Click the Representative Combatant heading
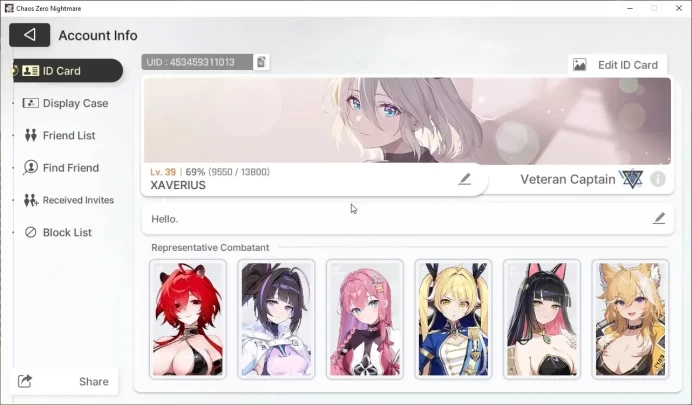The width and height of the screenshot is (692, 405). [x=210, y=248]
